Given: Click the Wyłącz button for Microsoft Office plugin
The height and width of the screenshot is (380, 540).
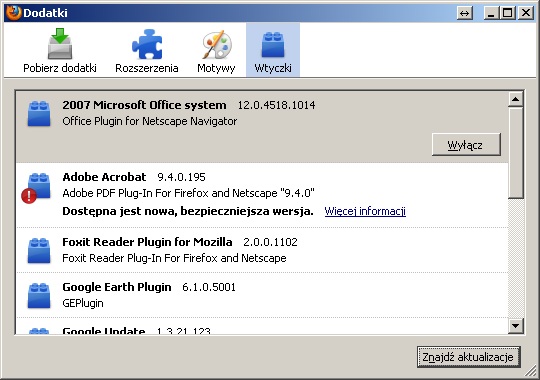Looking at the screenshot, I should click(x=466, y=145).
